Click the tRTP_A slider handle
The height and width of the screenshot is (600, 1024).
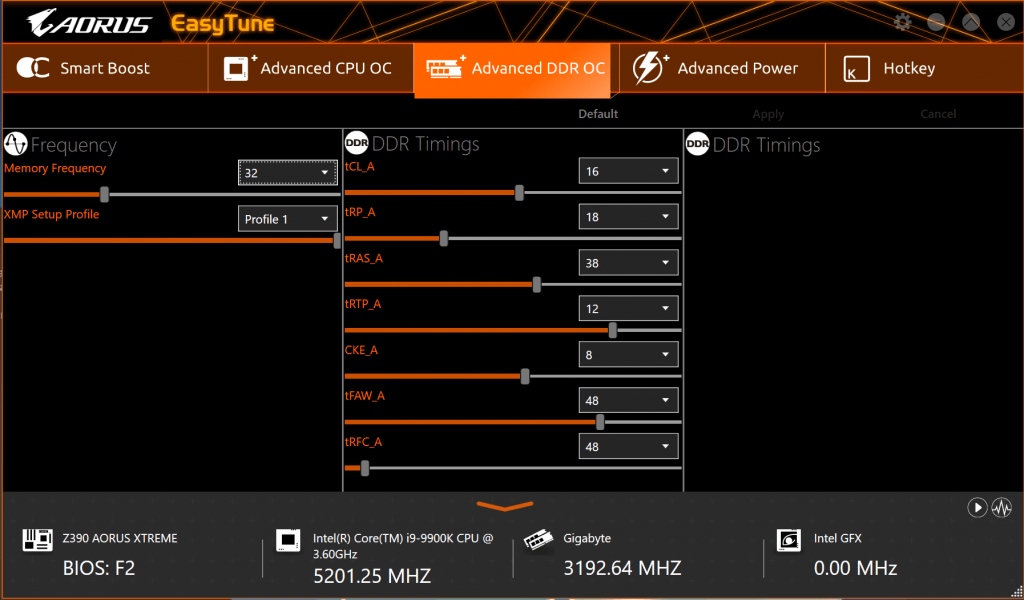click(x=613, y=330)
